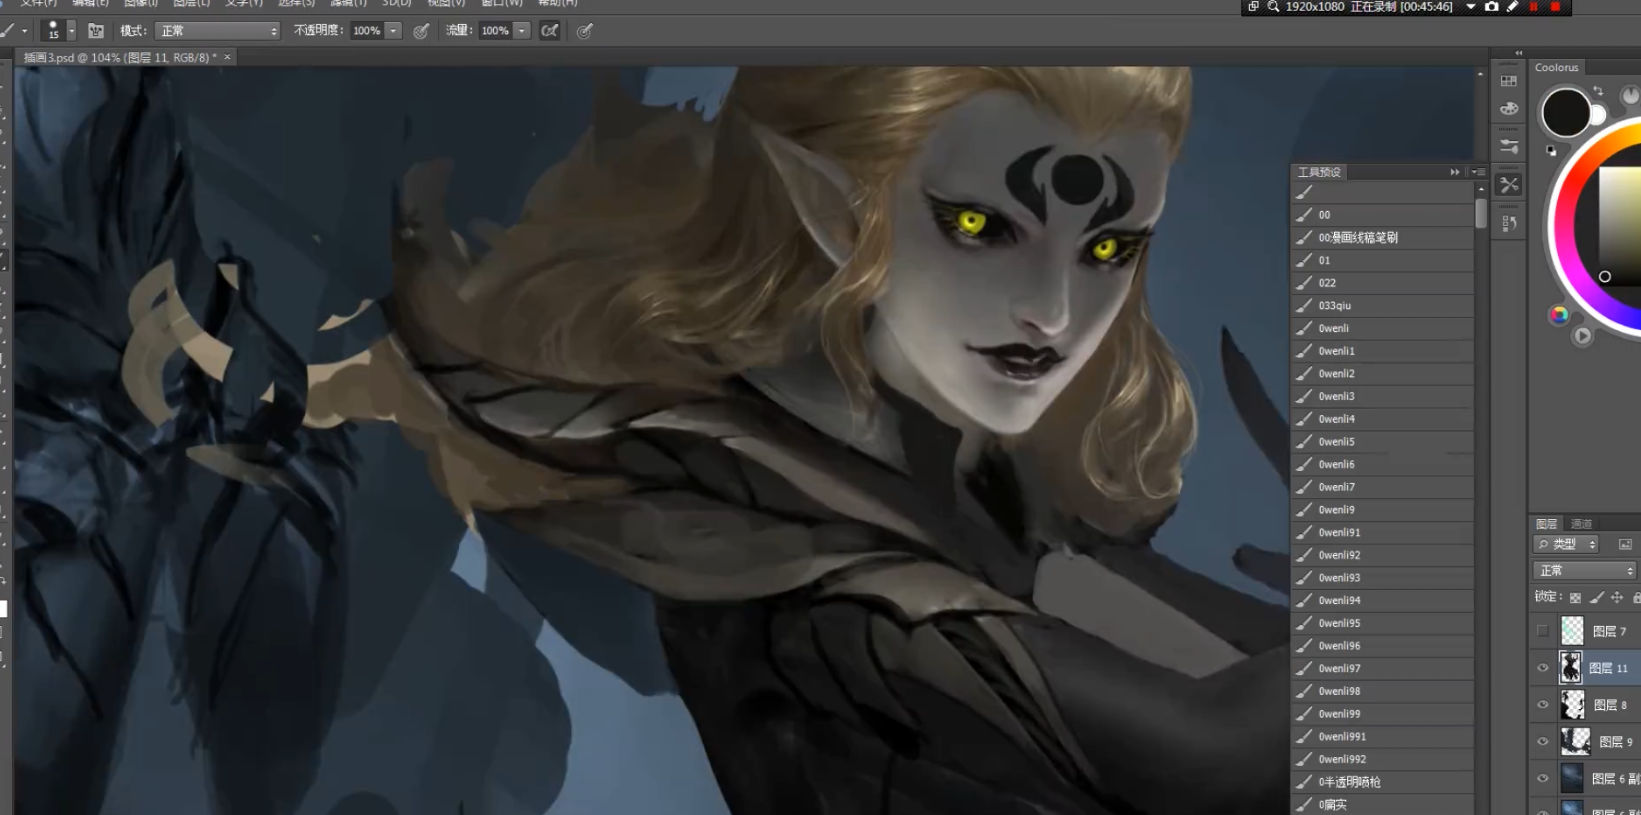Open the tool presets panel icon
1641x815 pixels.
tap(1509, 185)
